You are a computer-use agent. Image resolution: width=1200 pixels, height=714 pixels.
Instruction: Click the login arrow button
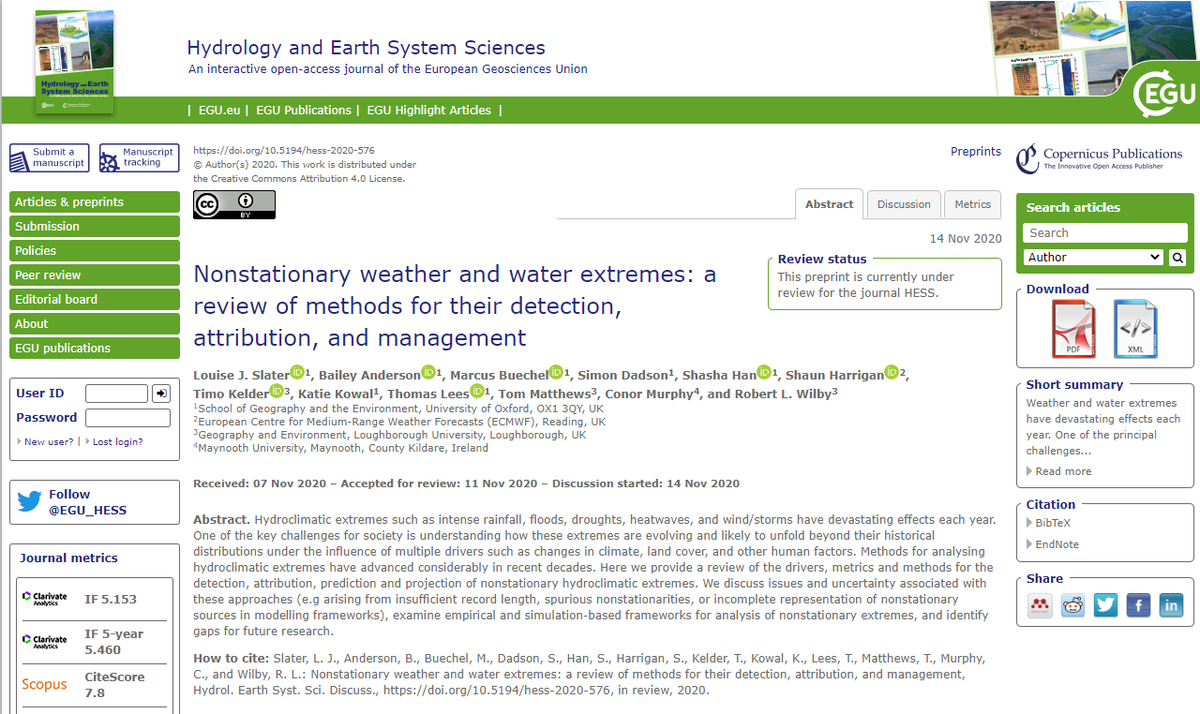point(161,393)
